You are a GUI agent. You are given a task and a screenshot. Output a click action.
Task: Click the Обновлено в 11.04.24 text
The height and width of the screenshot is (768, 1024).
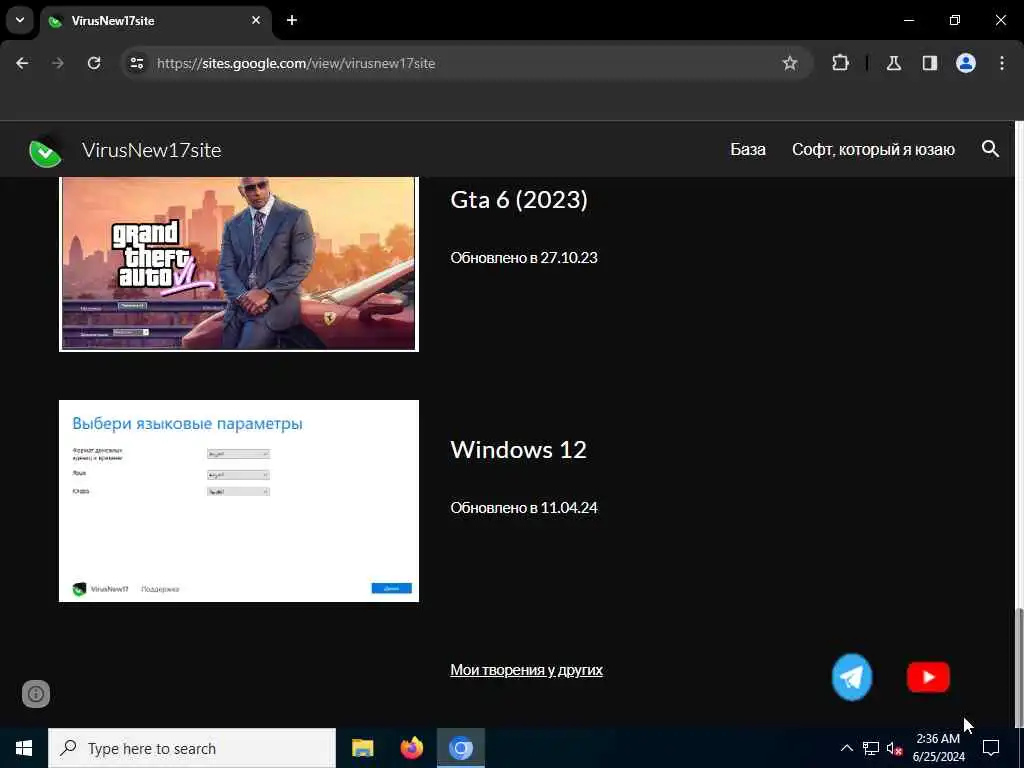pyautogui.click(x=524, y=507)
